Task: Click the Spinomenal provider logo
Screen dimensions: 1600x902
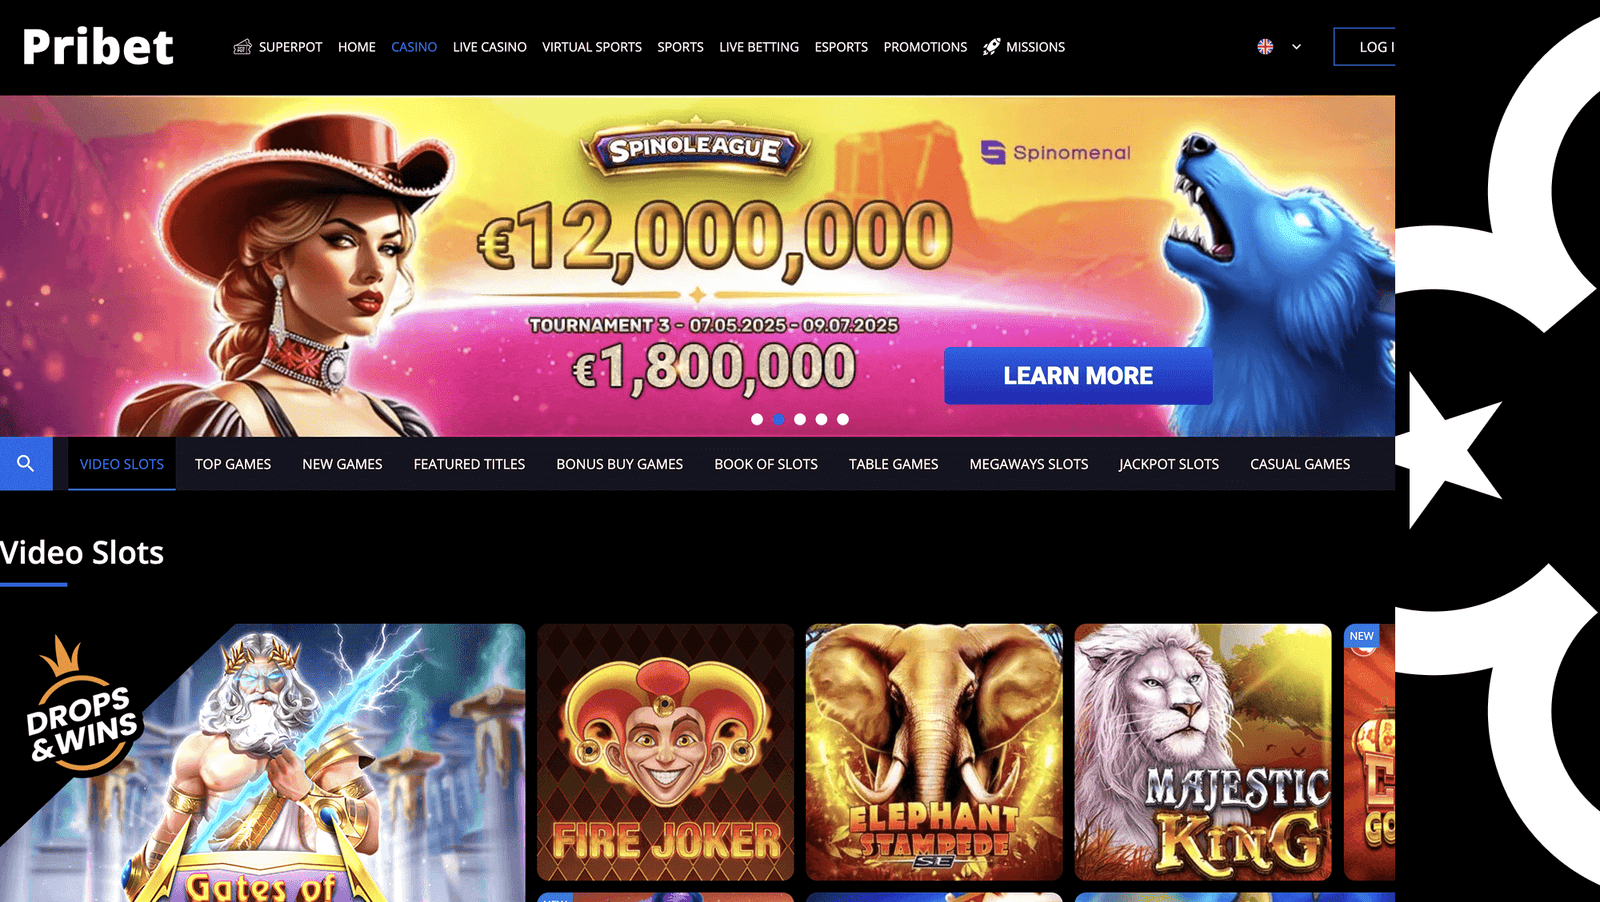Action: (x=1056, y=152)
